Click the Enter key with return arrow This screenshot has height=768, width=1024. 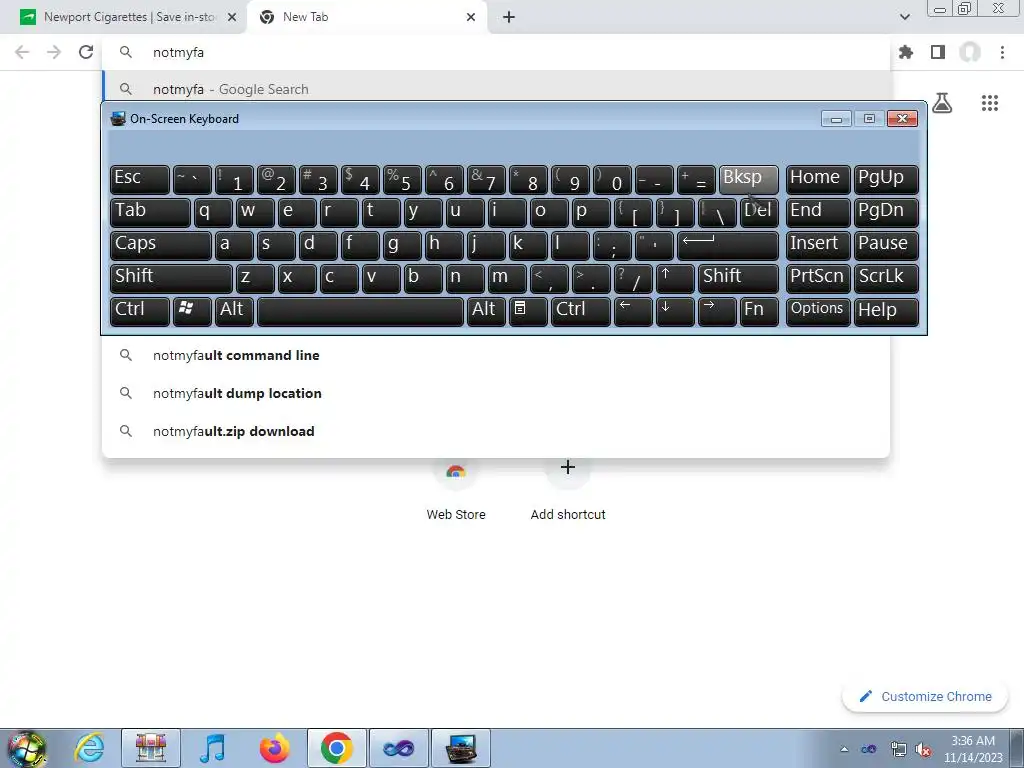coord(728,245)
